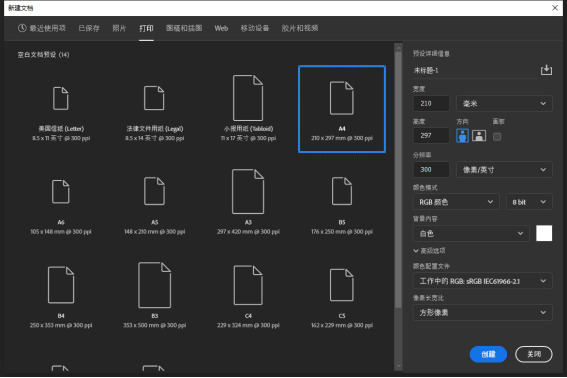567x378 pixels.
Task: Open the 方形像素 pixel aspect ratio dropdown
Action: tap(482, 313)
